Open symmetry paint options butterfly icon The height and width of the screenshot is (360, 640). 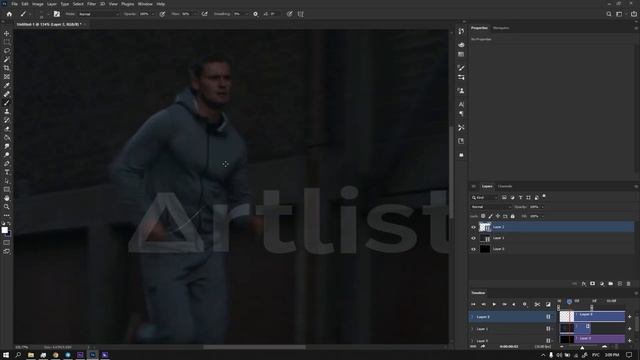point(301,14)
